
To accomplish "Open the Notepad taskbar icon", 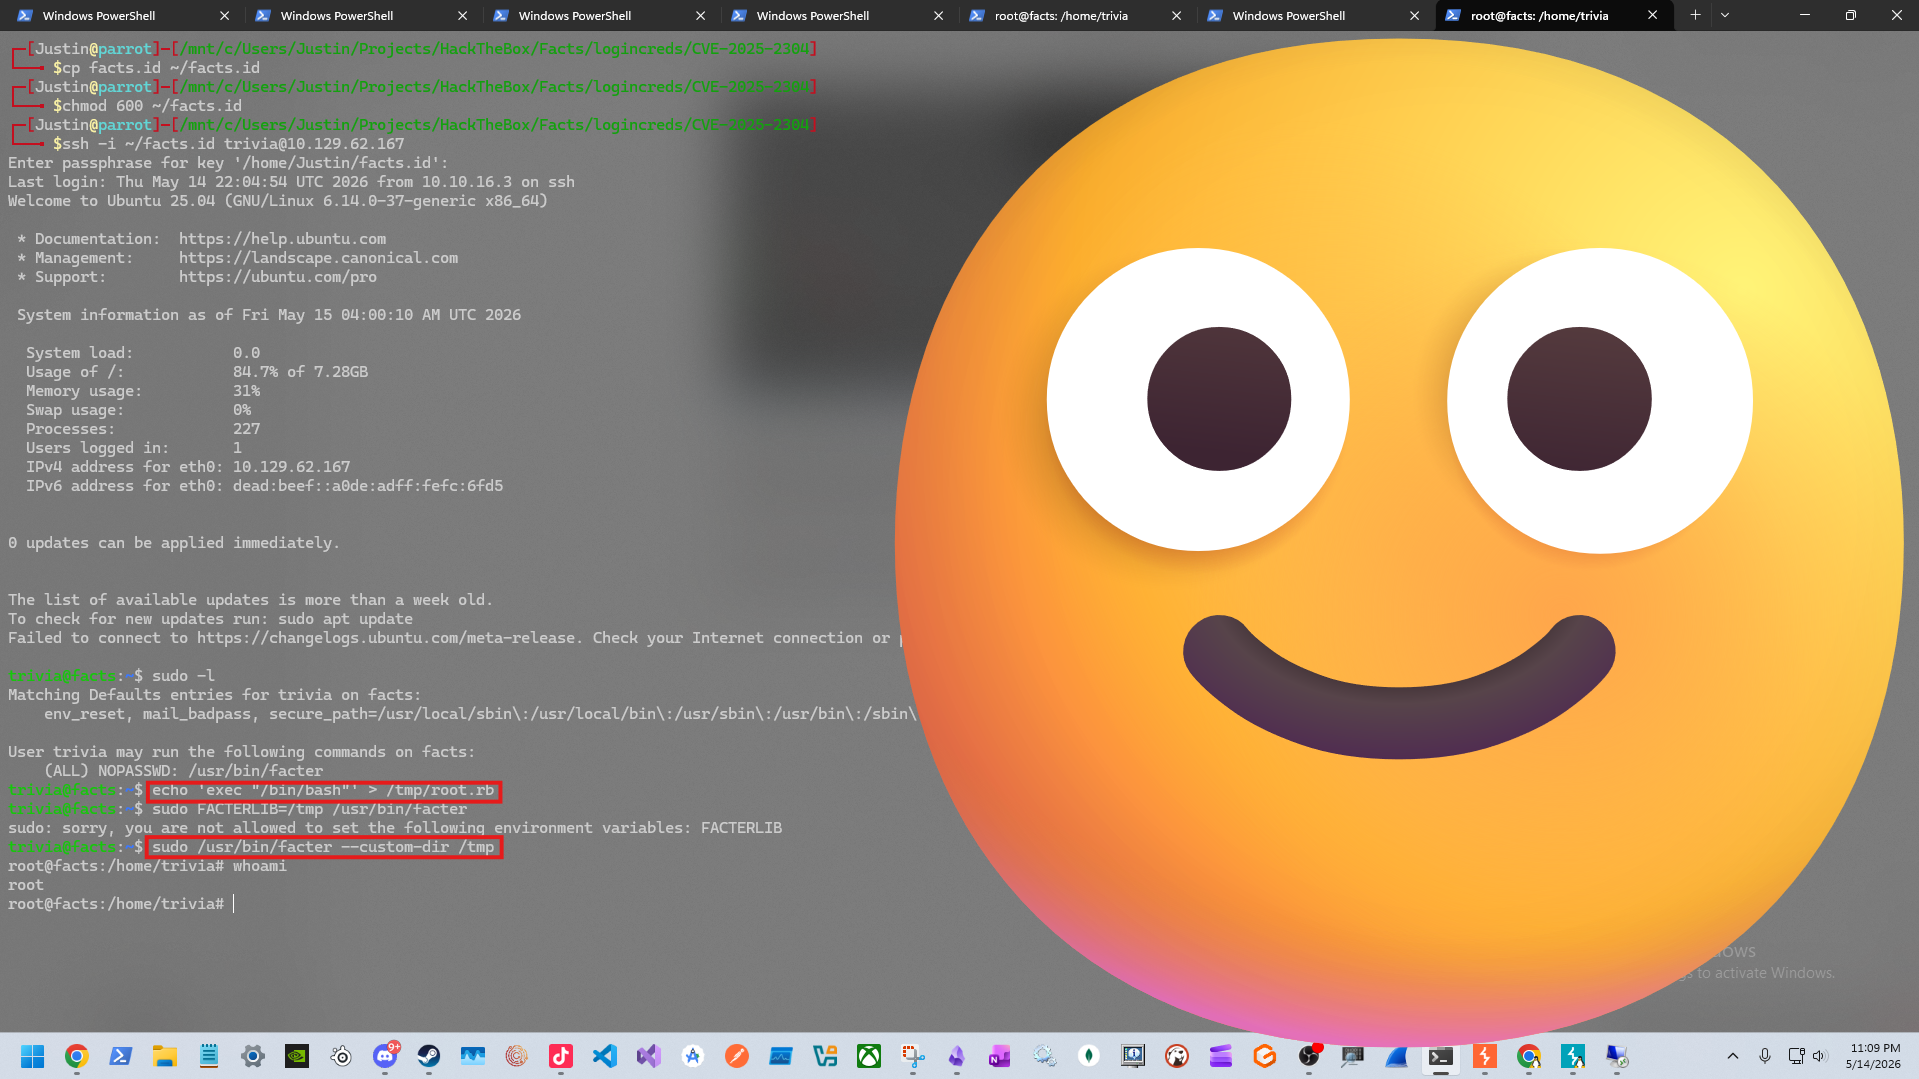I will (209, 1056).
